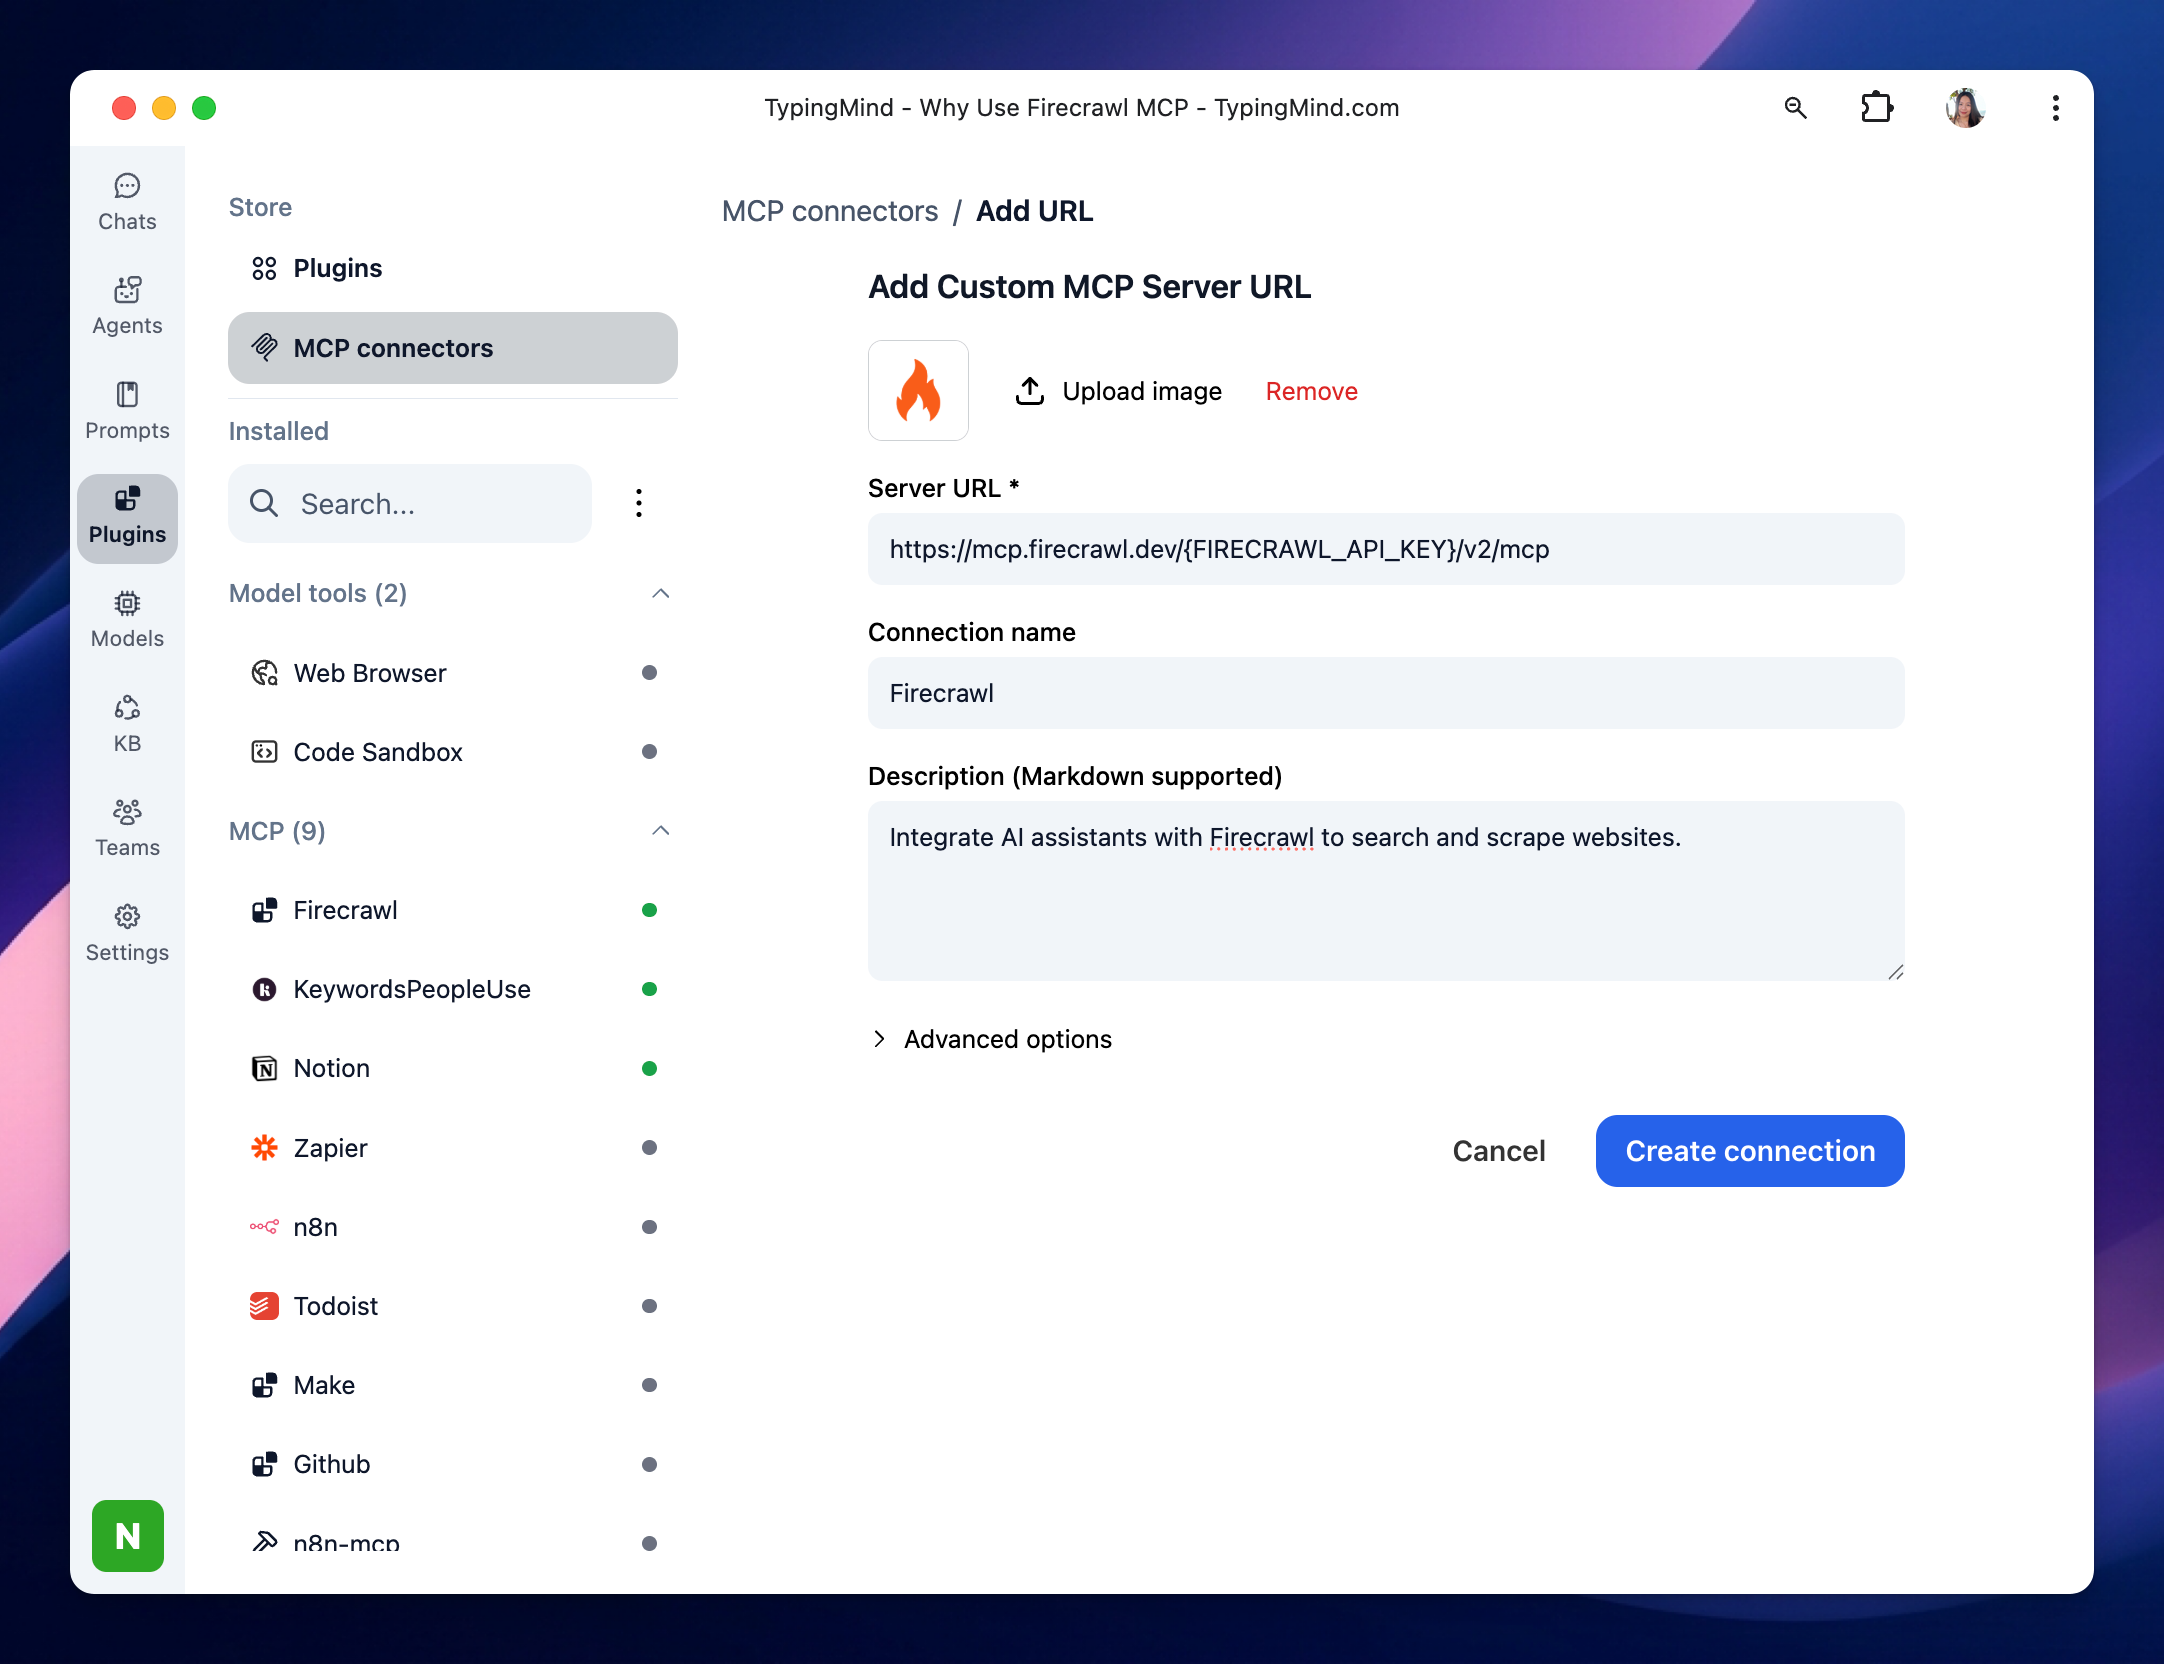Click the Create connection button

point(1749,1151)
